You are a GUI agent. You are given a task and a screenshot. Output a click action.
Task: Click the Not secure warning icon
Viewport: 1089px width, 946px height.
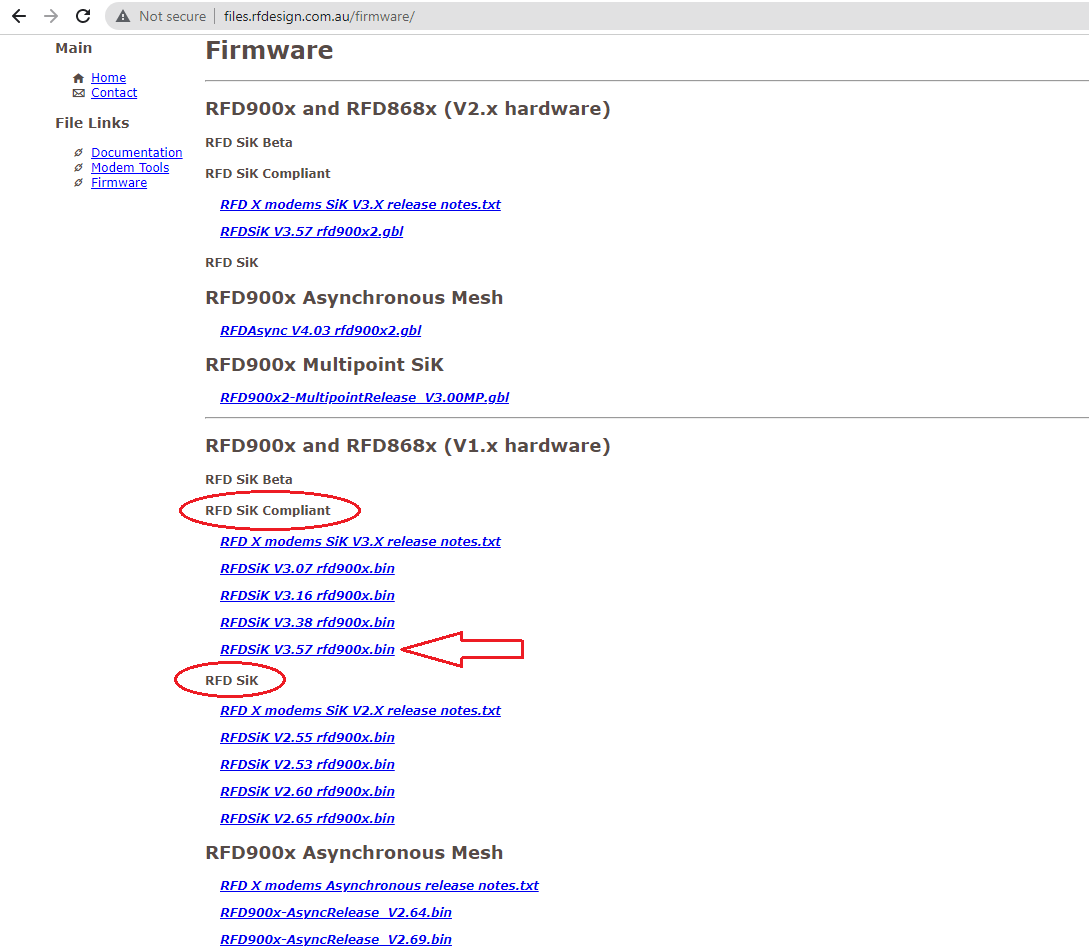pyautogui.click(x=123, y=16)
